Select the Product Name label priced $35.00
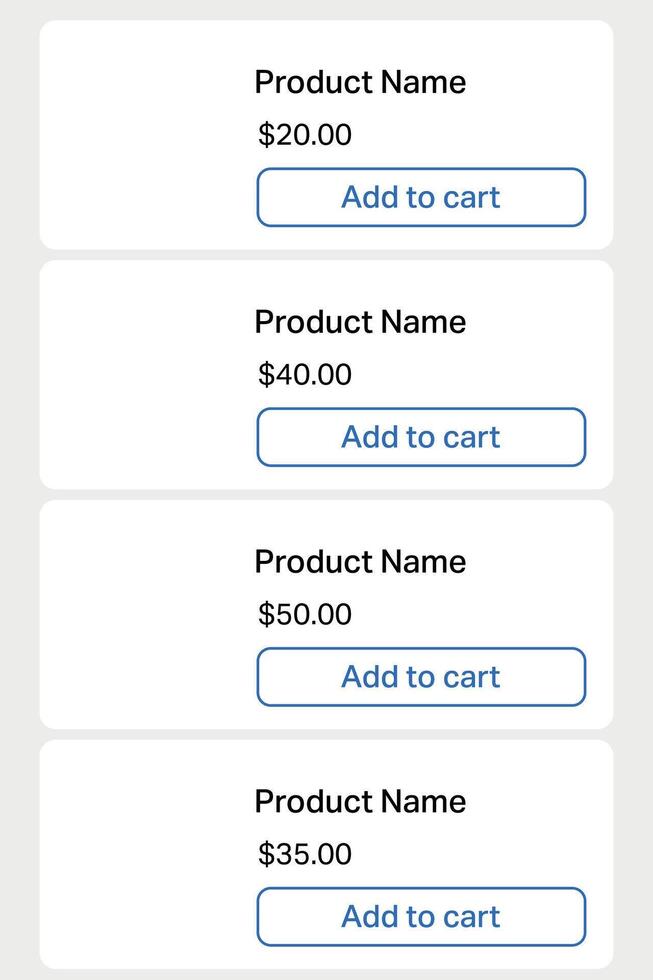This screenshot has width=653, height=980. click(361, 802)
